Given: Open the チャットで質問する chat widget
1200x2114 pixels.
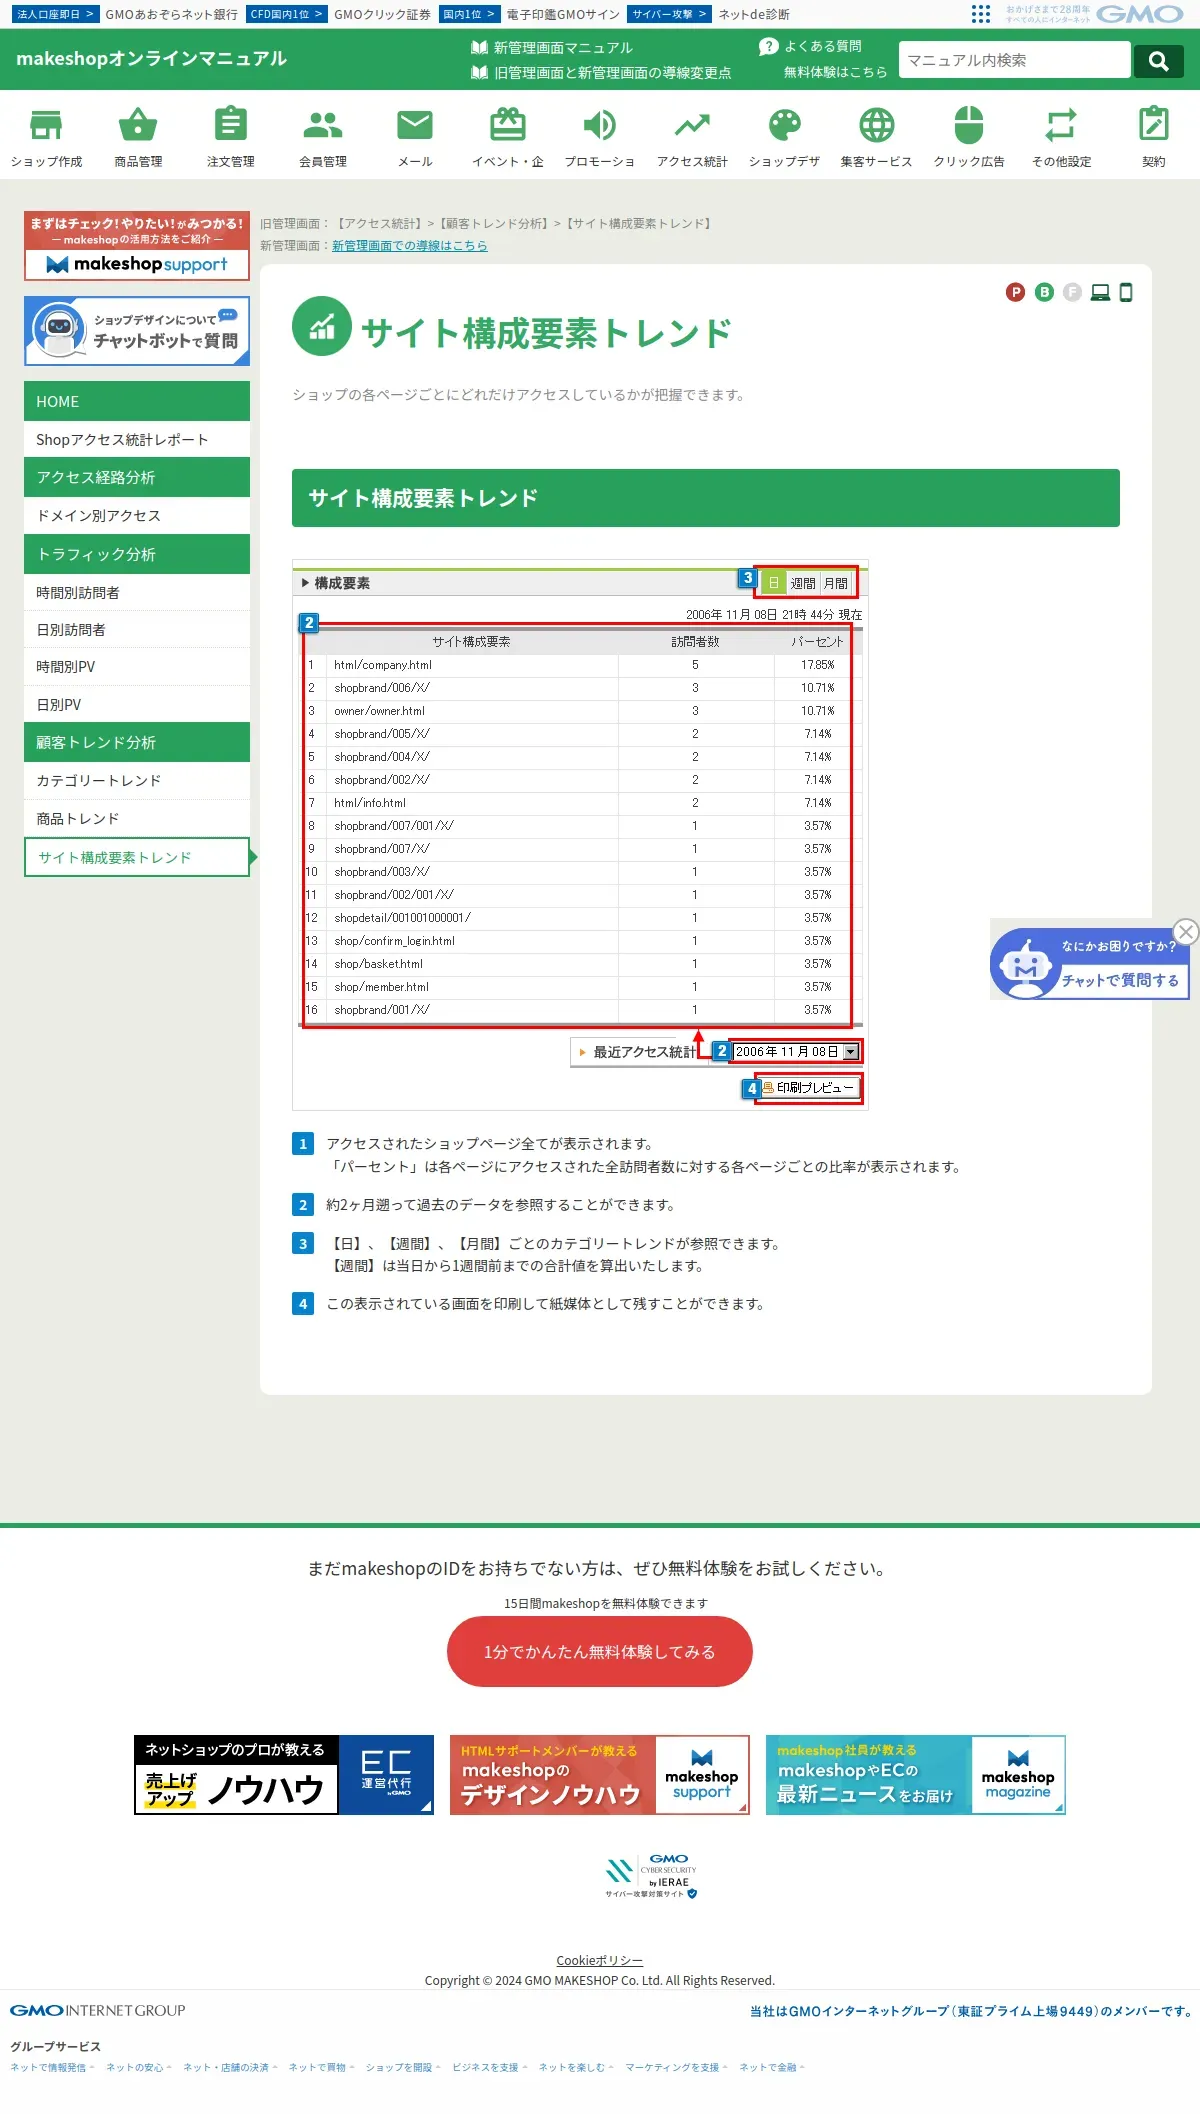Looking at the screenshot, I should tap(1090, 963).
